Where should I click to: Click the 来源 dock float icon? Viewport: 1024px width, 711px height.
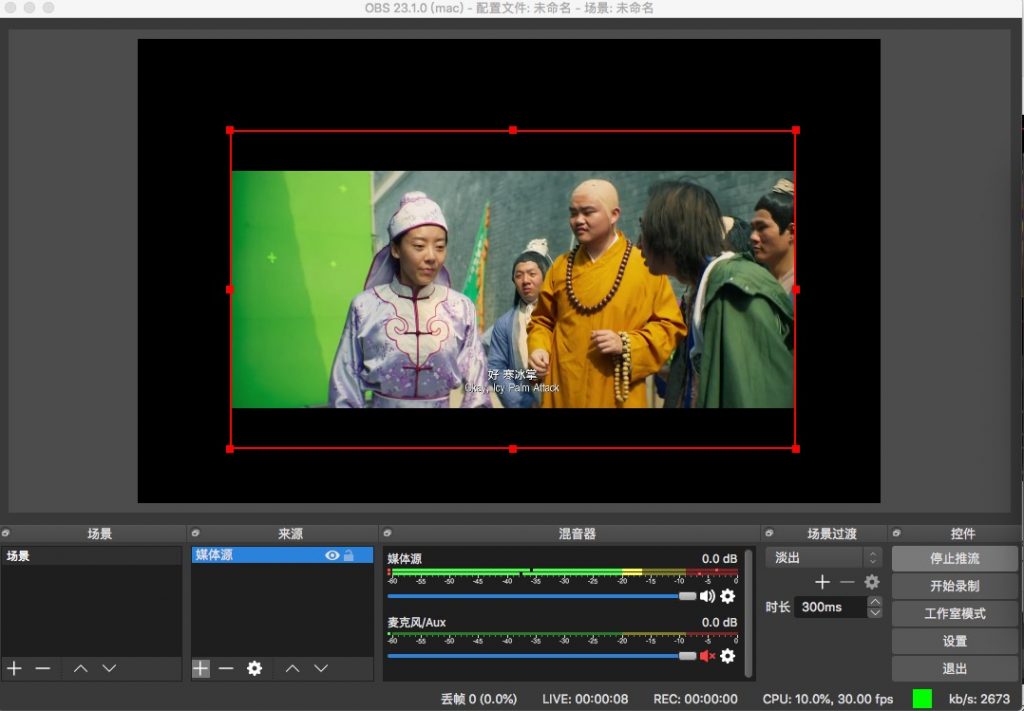coord(195,533)
